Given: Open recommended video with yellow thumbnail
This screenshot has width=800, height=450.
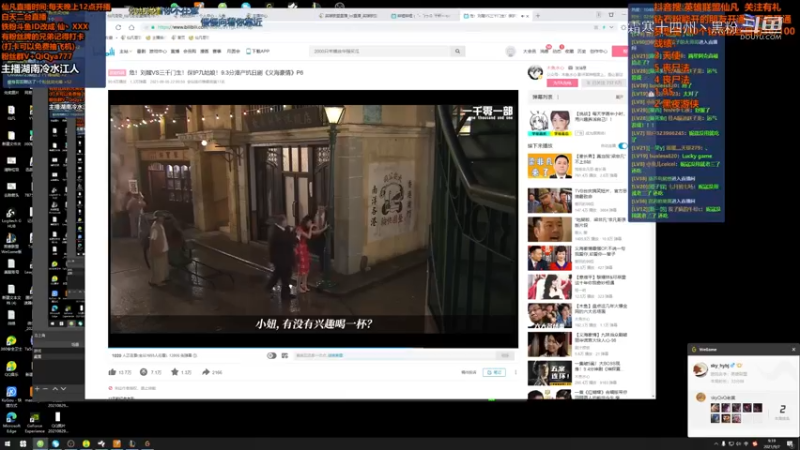Looking at the screenshot, I should (549, 166).
